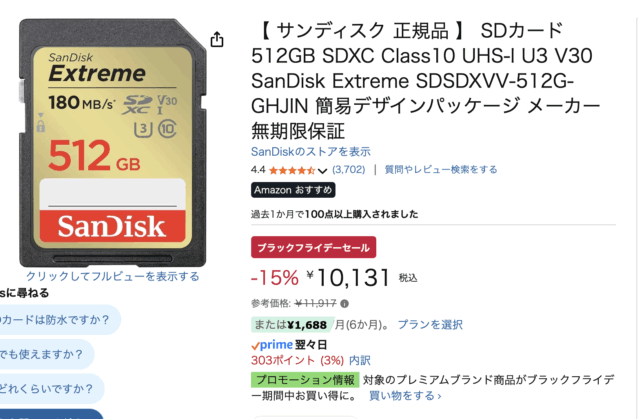638x419 pixels.
Task: Ask if the card is waterproof
Action: click(x=58, y=320)
